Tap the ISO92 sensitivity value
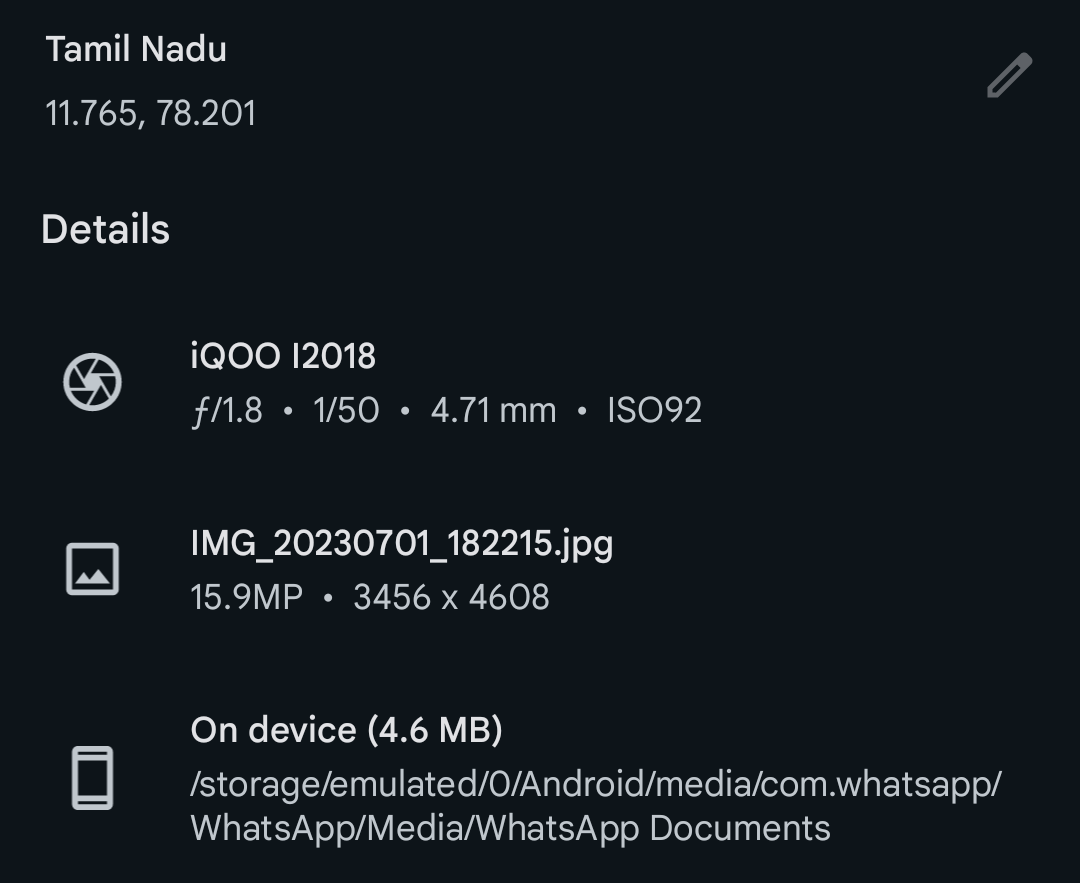 coord(654,411)
